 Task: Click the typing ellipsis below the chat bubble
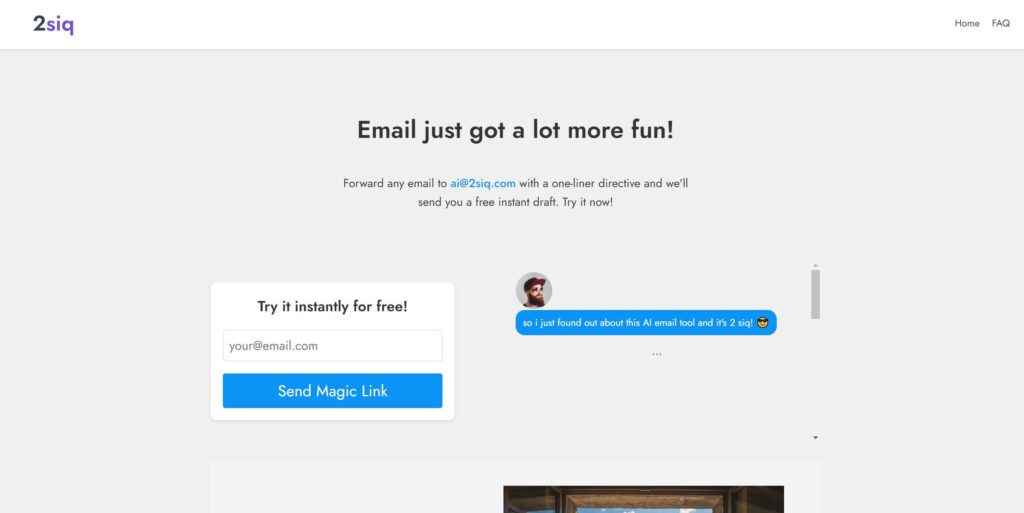[x=656, y=353]
